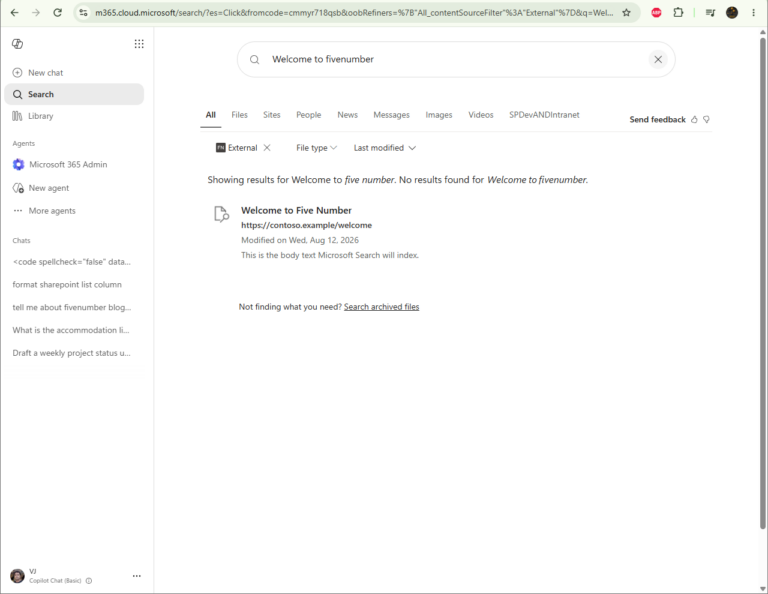Open the 'Welcome to Five Number' result
This screenshot has height=594, width=768.
tap(296, 211)
